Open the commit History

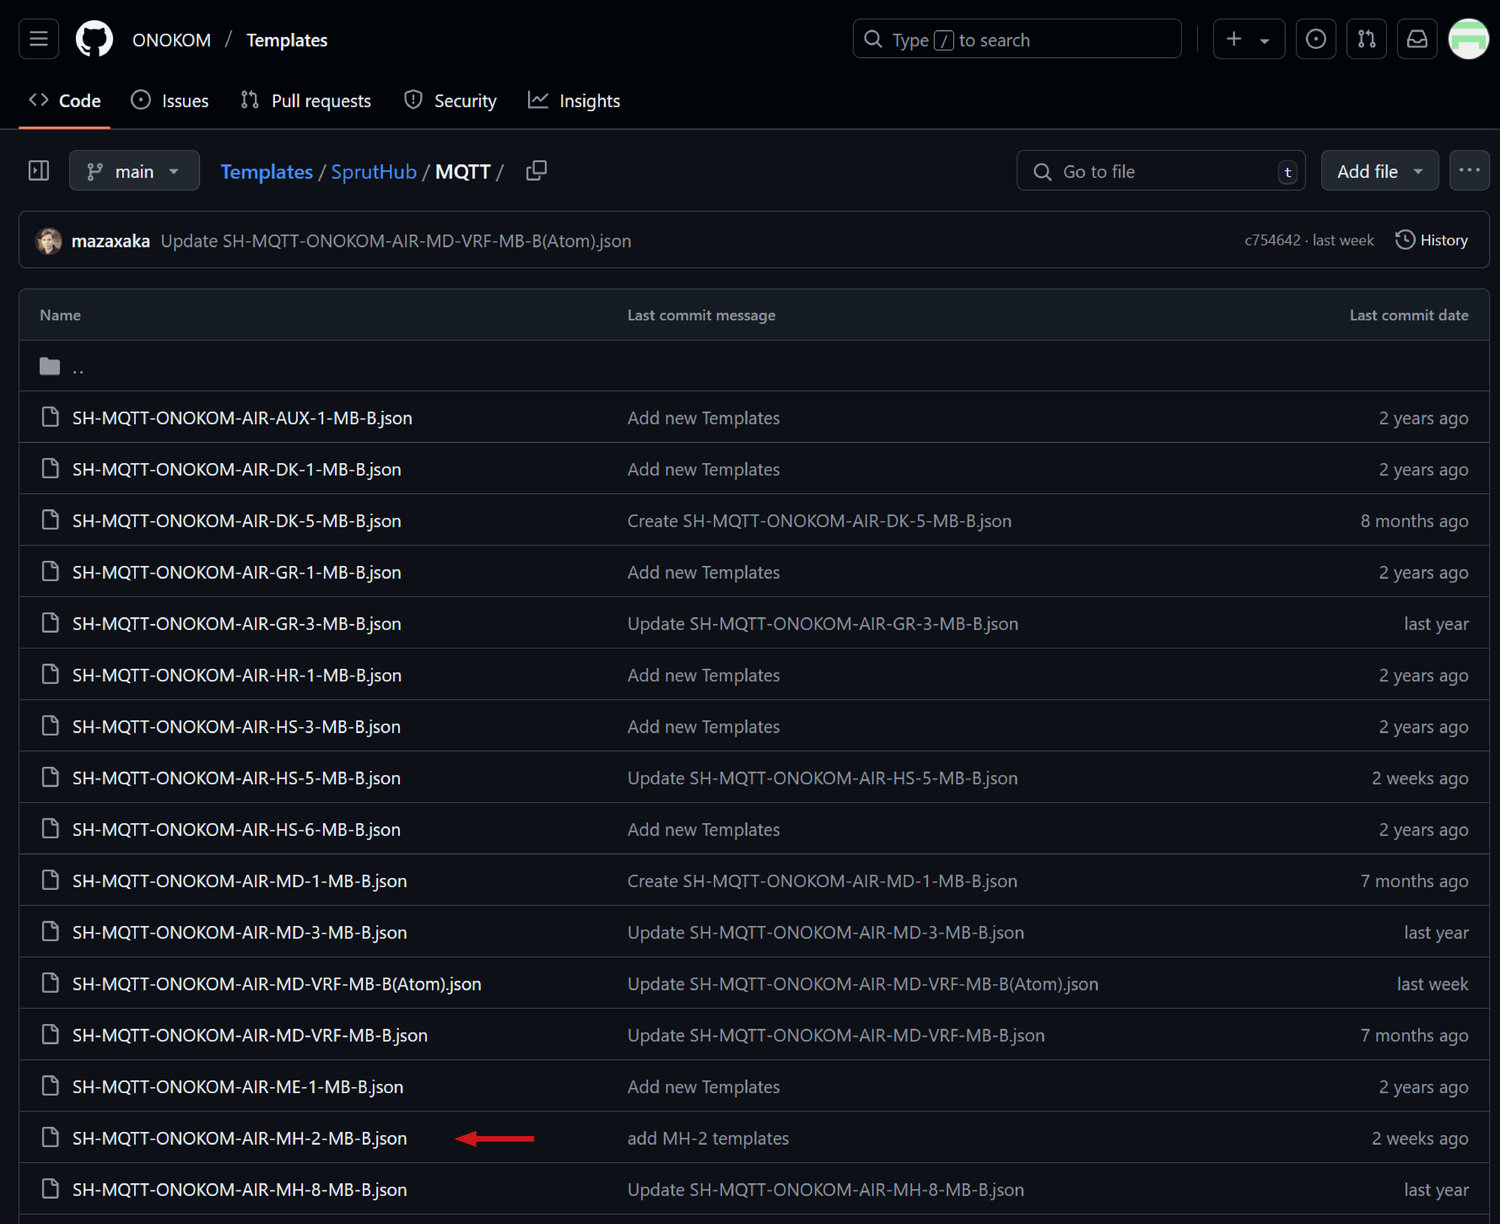click(x=1431, y=240)
